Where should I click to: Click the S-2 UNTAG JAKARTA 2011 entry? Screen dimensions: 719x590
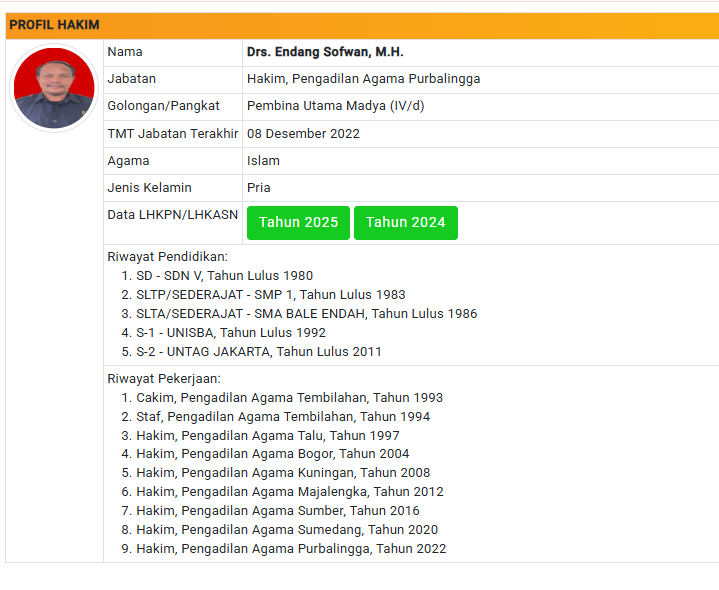pos(259,352)
